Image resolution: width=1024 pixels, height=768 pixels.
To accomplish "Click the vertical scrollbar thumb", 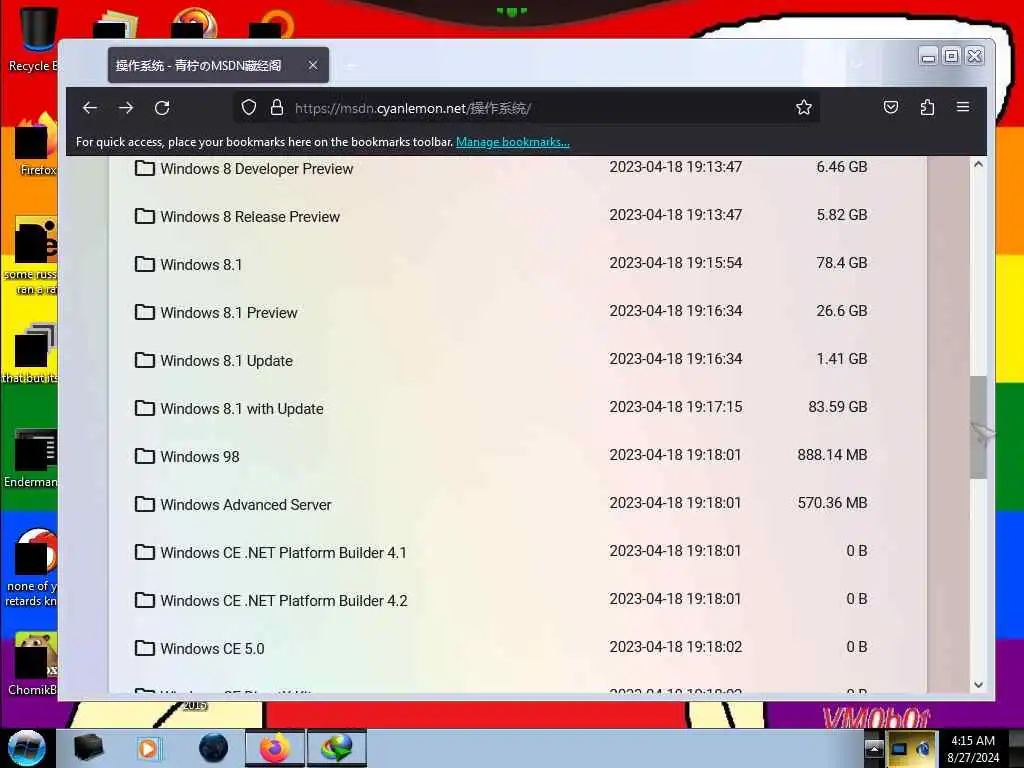I will click(978, 428).
